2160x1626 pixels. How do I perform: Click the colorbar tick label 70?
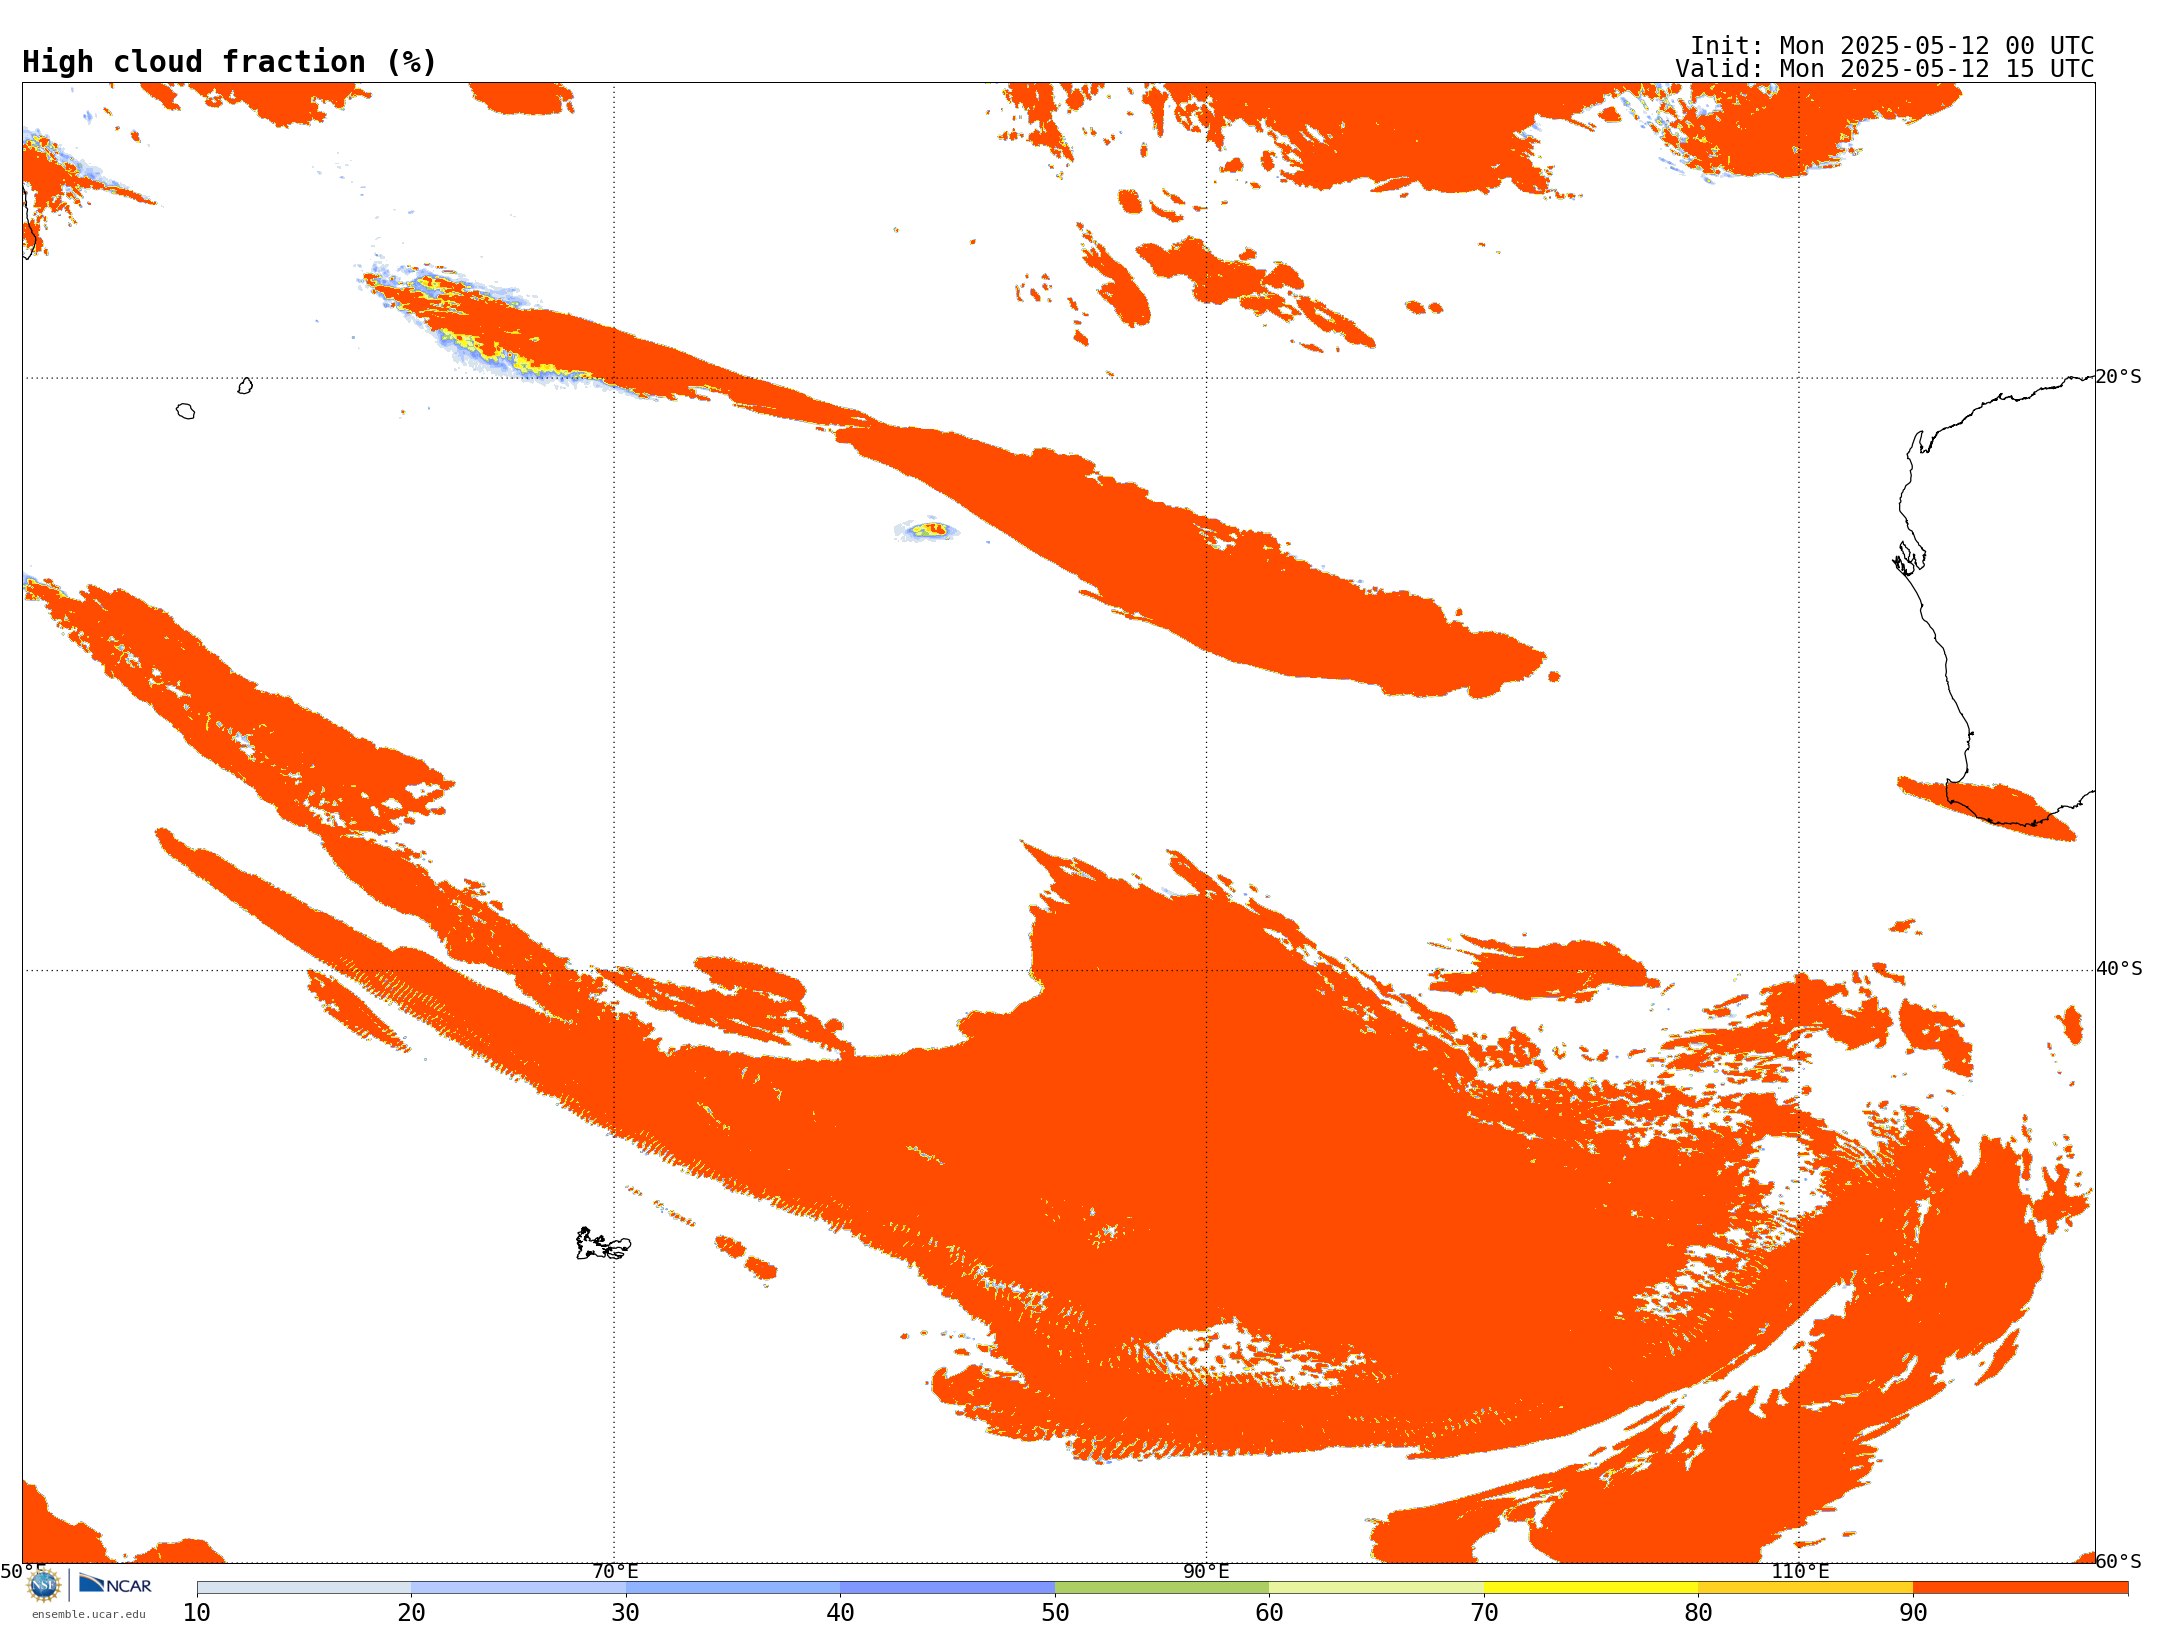(x=1484, y=1613)
